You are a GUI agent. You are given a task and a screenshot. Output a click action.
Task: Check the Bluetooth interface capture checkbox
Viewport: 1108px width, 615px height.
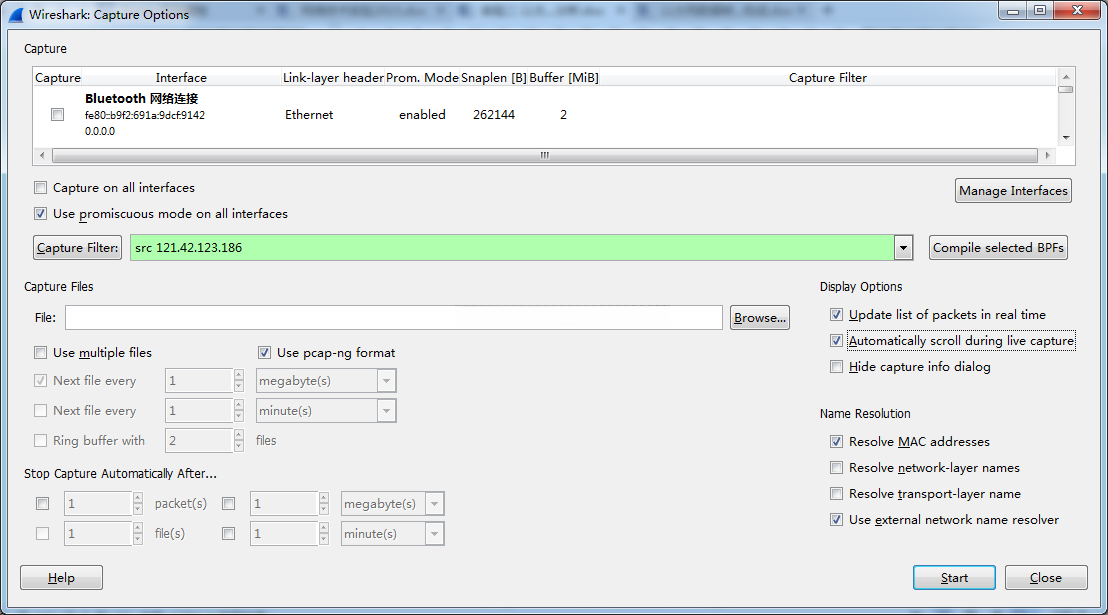(57, 115)
